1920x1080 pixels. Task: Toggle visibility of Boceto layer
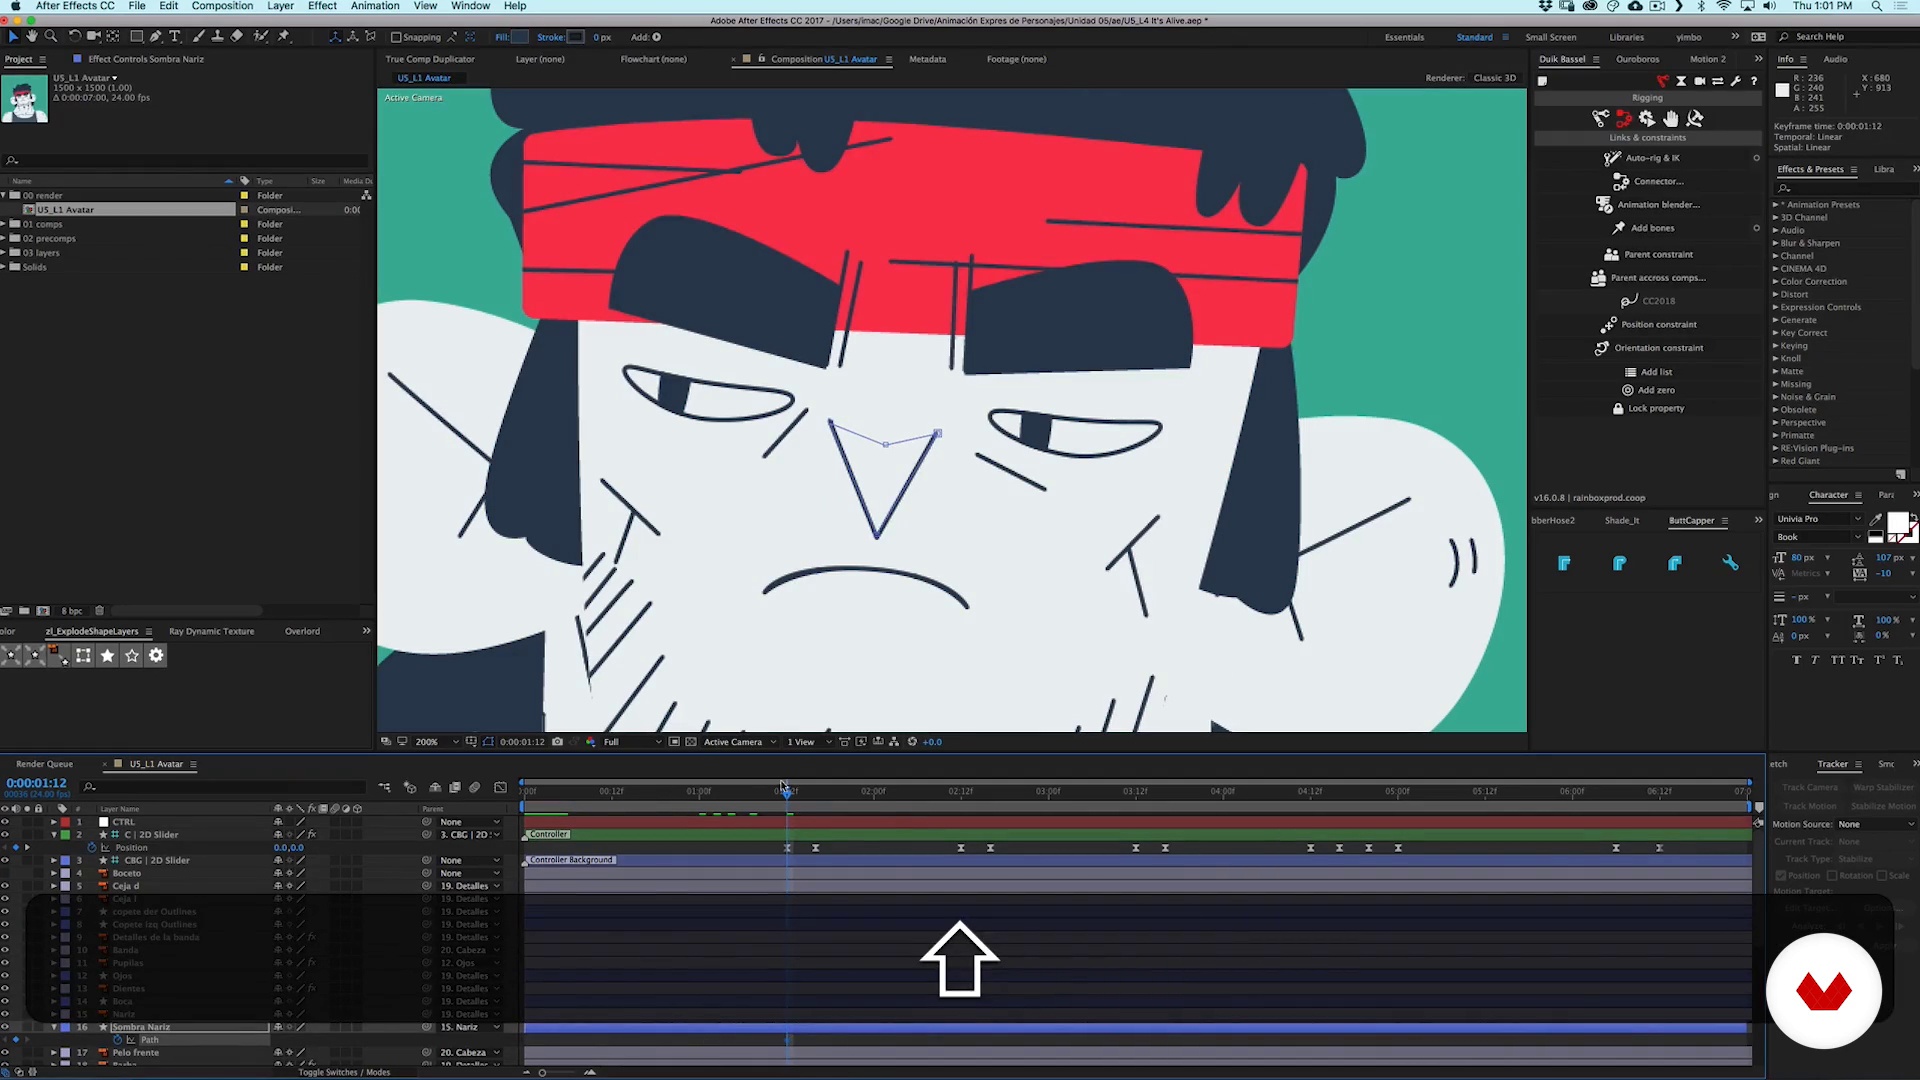coord(5,873)
